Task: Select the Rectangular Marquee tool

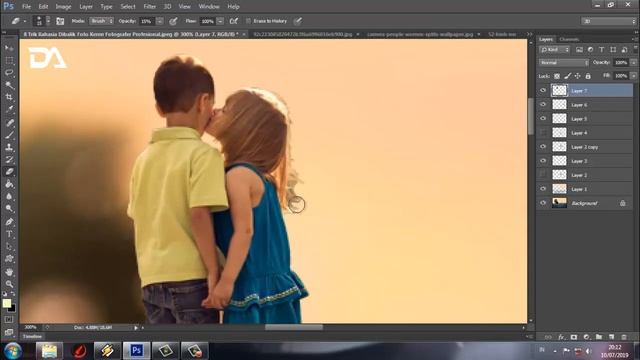Action: pos(9,60)
